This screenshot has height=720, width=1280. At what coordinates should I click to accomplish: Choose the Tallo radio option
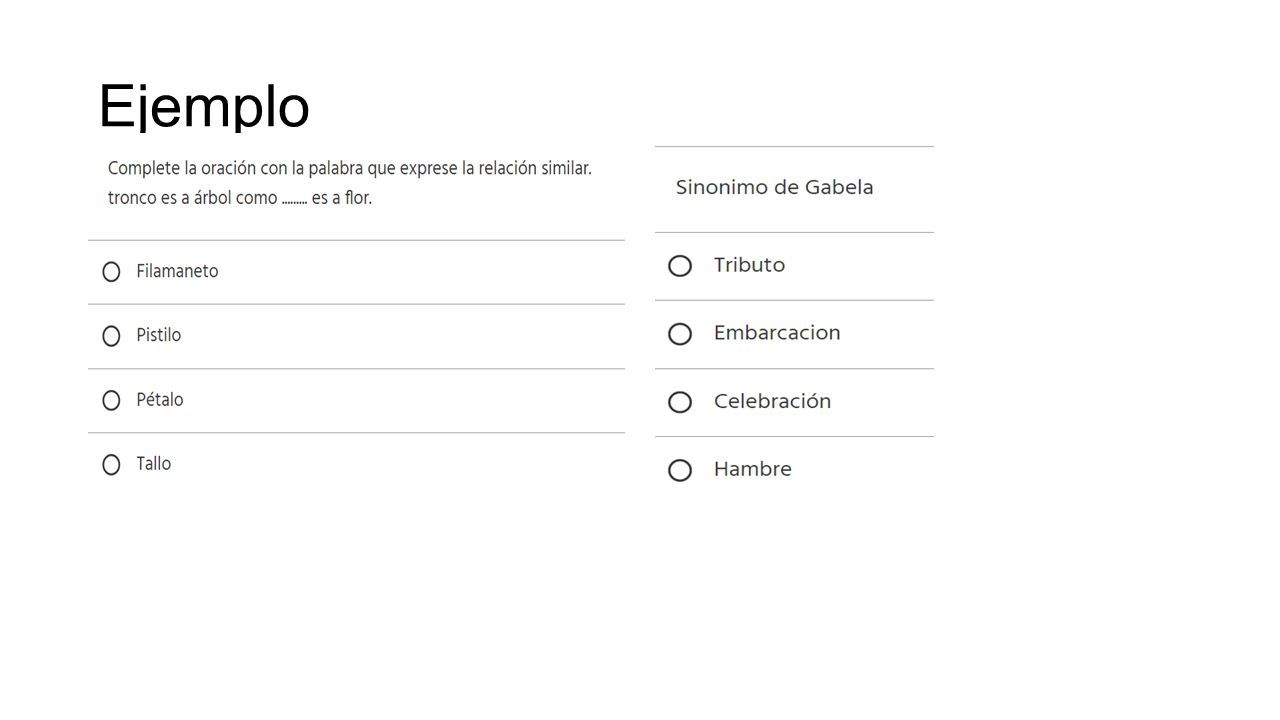tap(111, 464)
